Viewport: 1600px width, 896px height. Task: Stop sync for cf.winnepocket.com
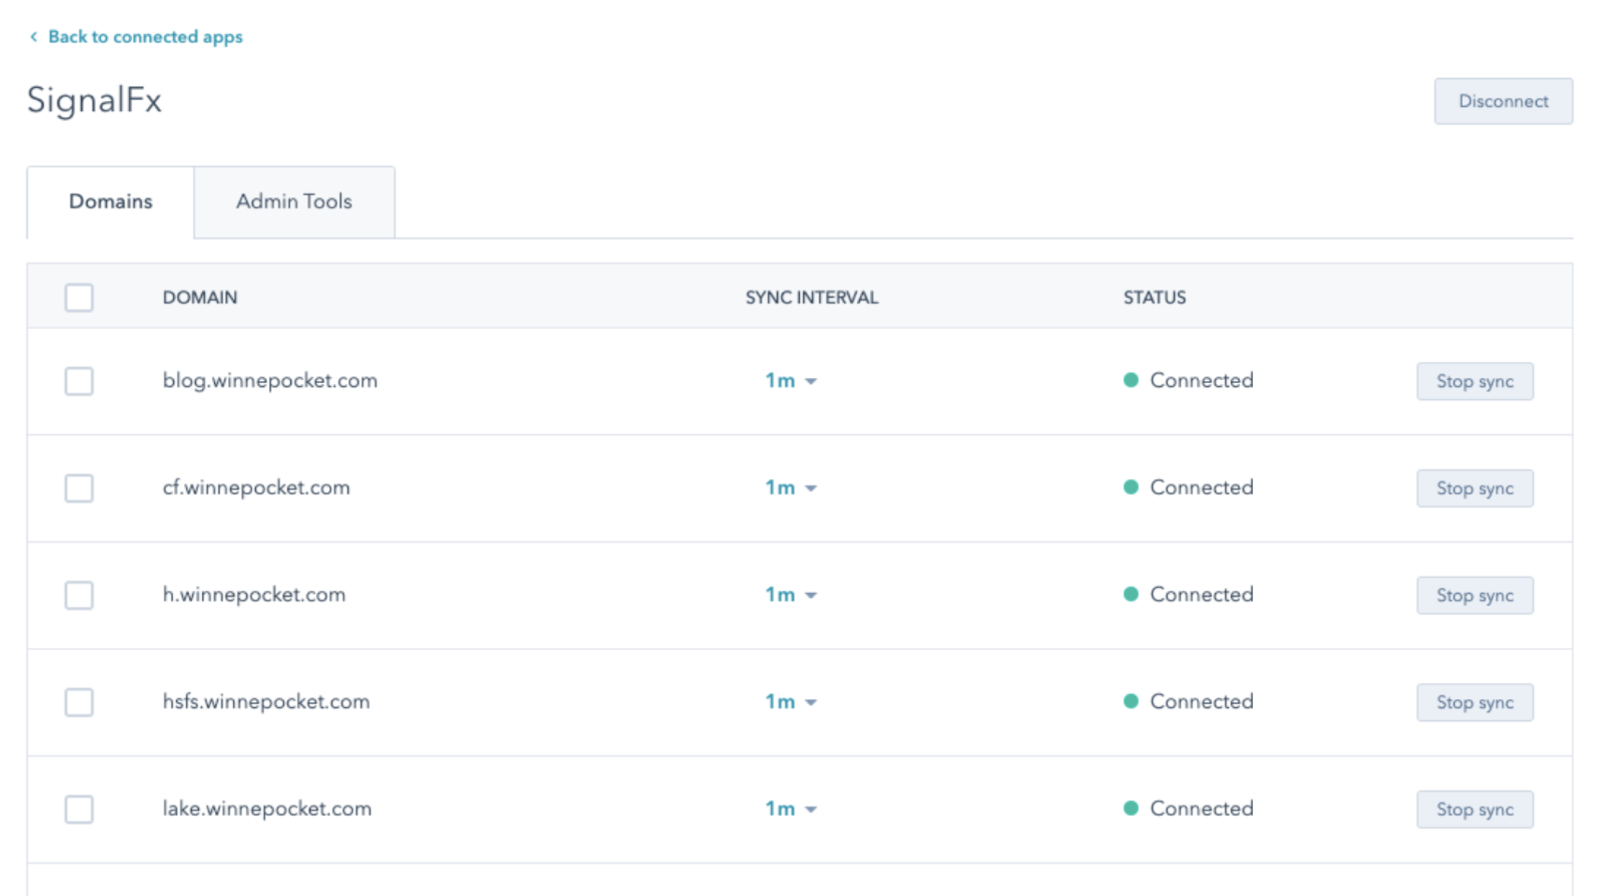(1474, 488)
